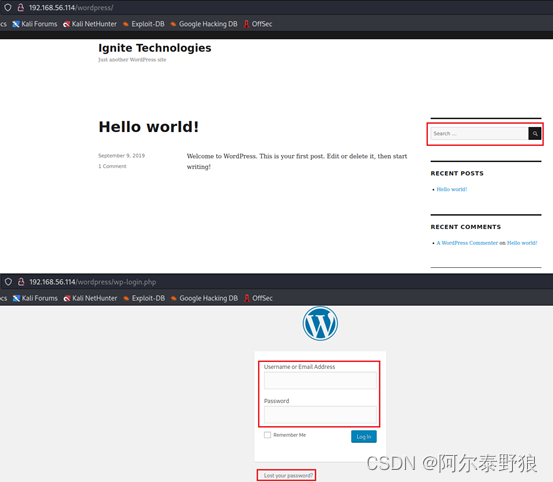Click the Ignite Technologies site title

point(155,48)
